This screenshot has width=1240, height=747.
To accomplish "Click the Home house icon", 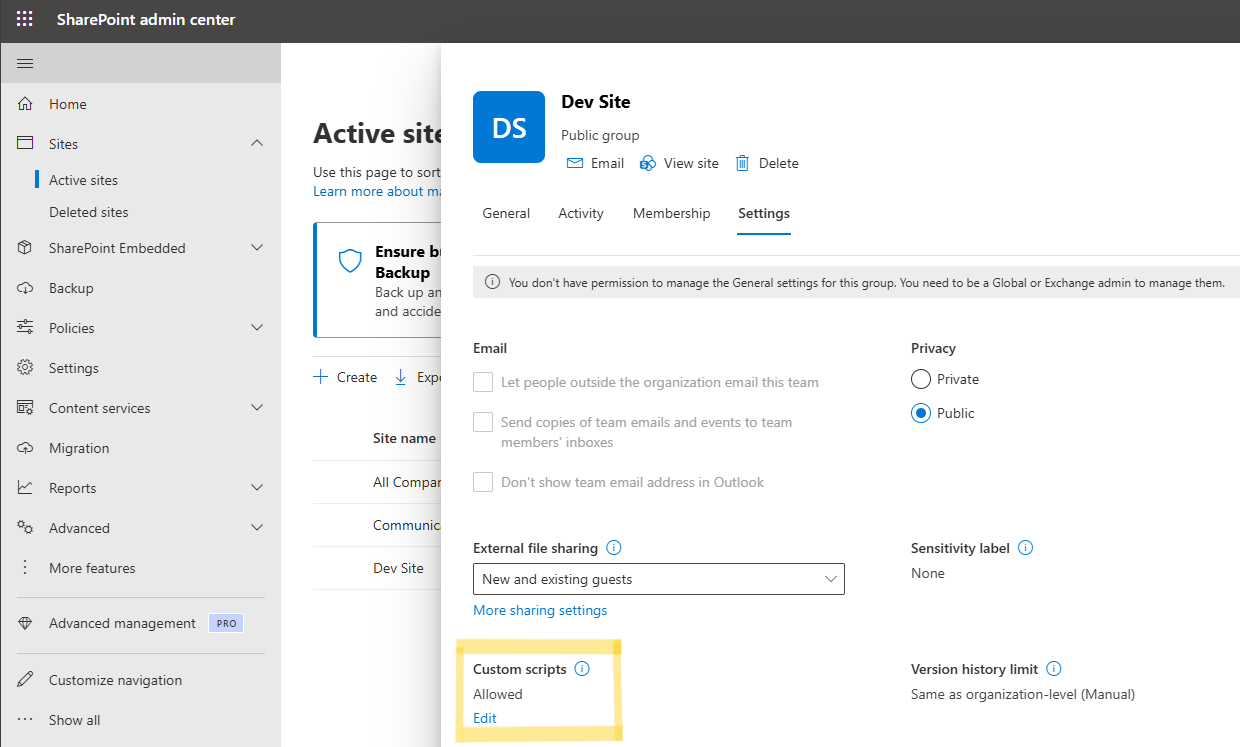I will (x=26, y=104).
